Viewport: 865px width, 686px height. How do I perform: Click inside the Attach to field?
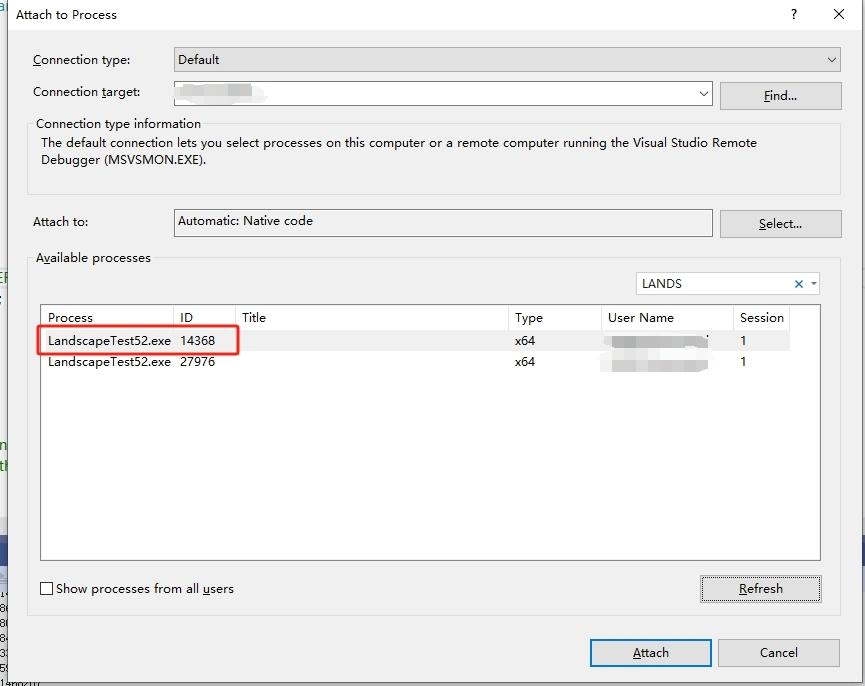coord(443,222)
